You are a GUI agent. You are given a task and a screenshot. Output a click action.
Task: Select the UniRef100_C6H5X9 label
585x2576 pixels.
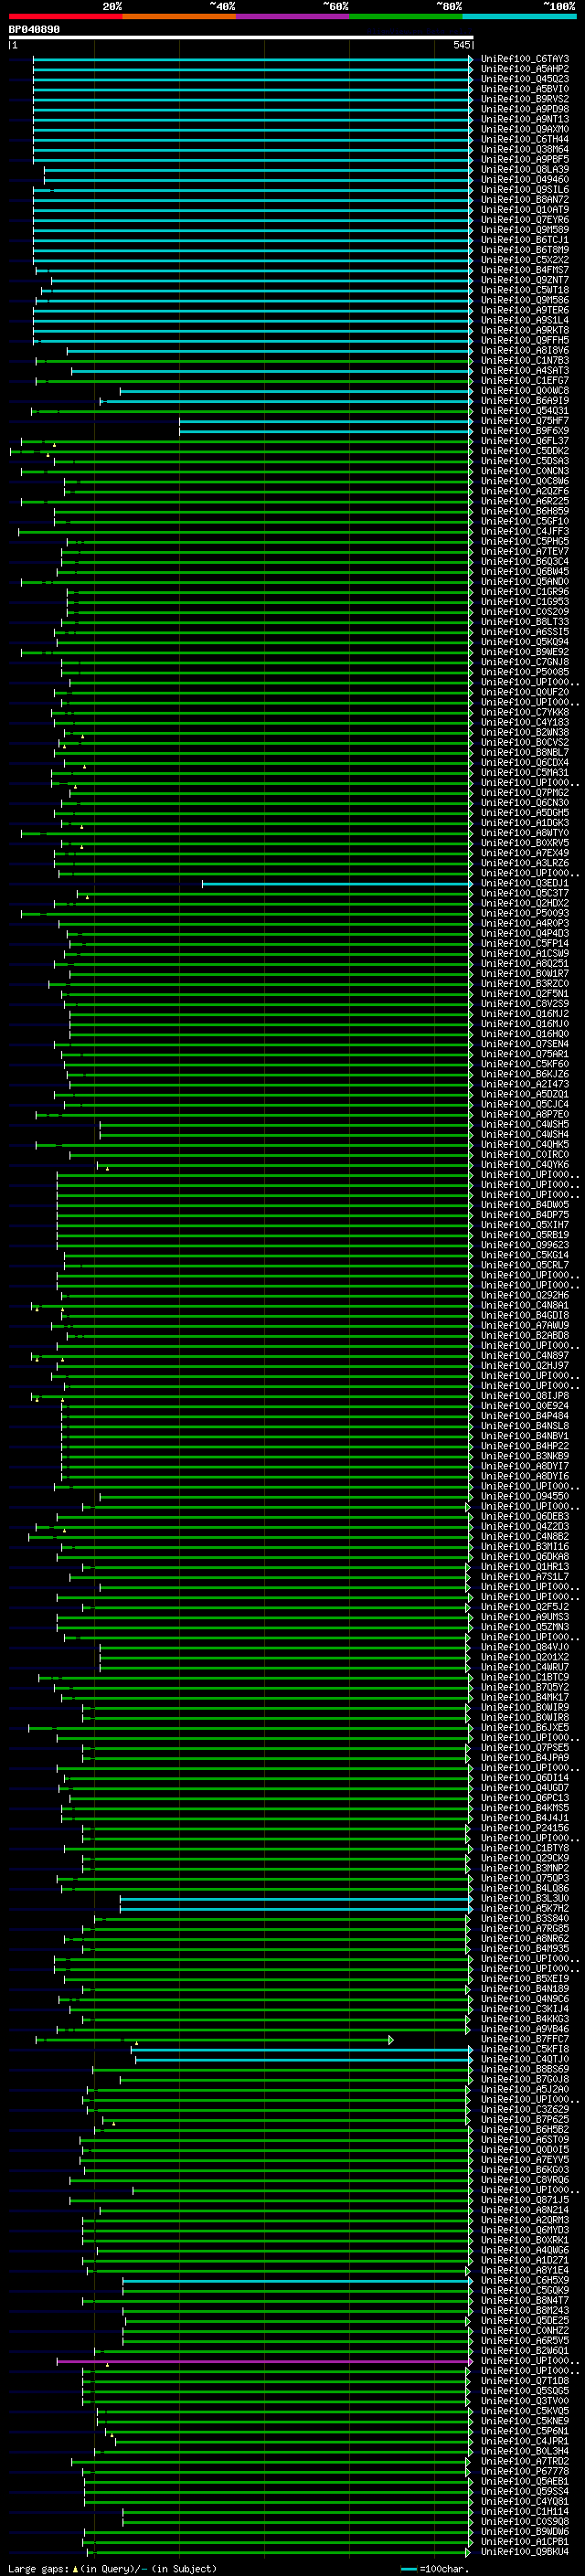pos(524,2280)
